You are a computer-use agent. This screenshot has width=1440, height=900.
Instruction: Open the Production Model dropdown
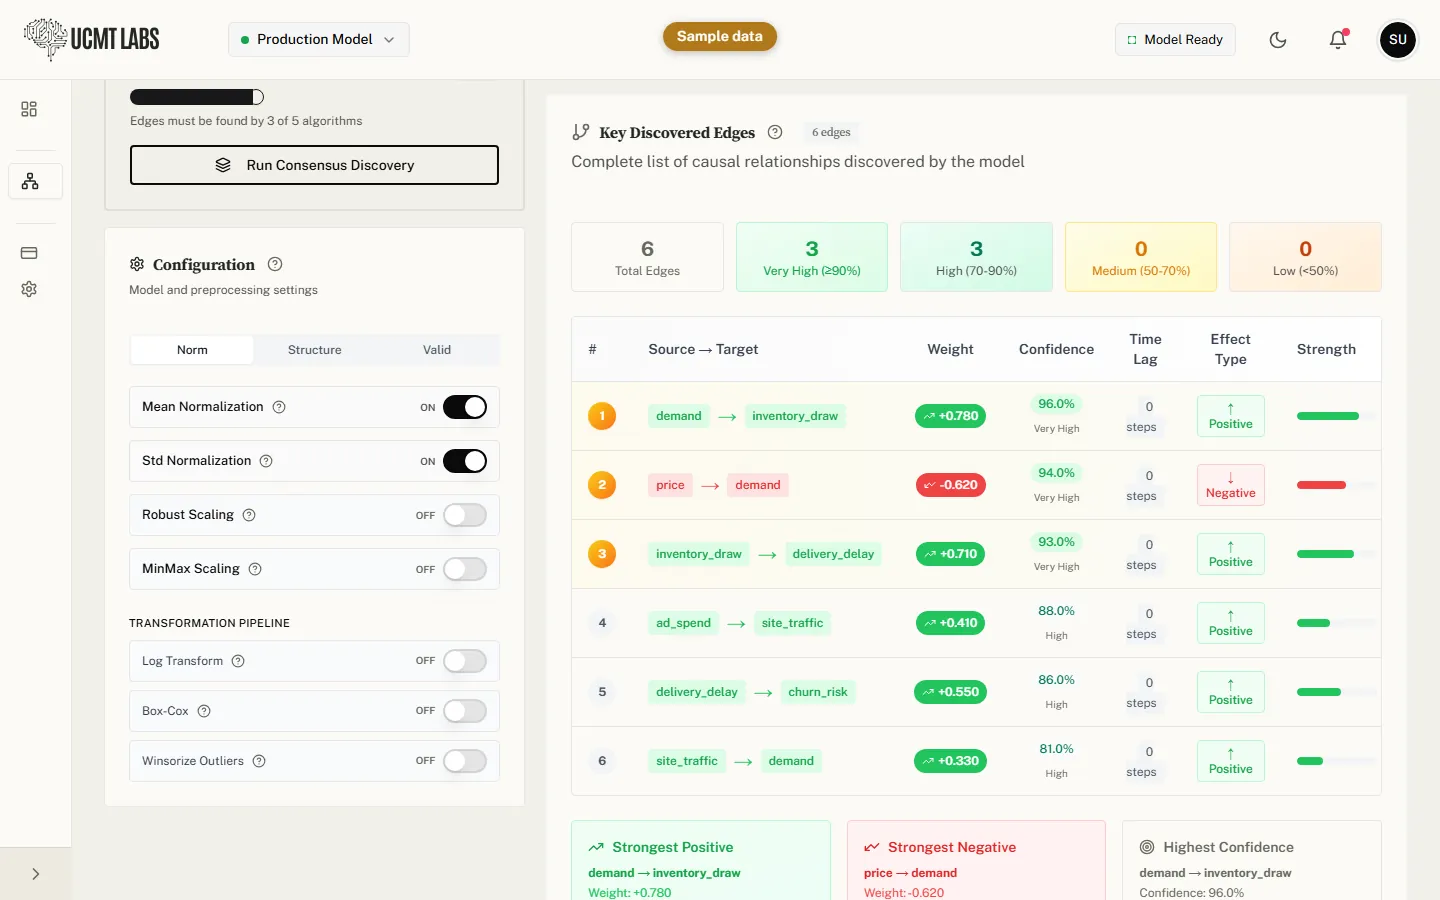(x=319, y=39)
